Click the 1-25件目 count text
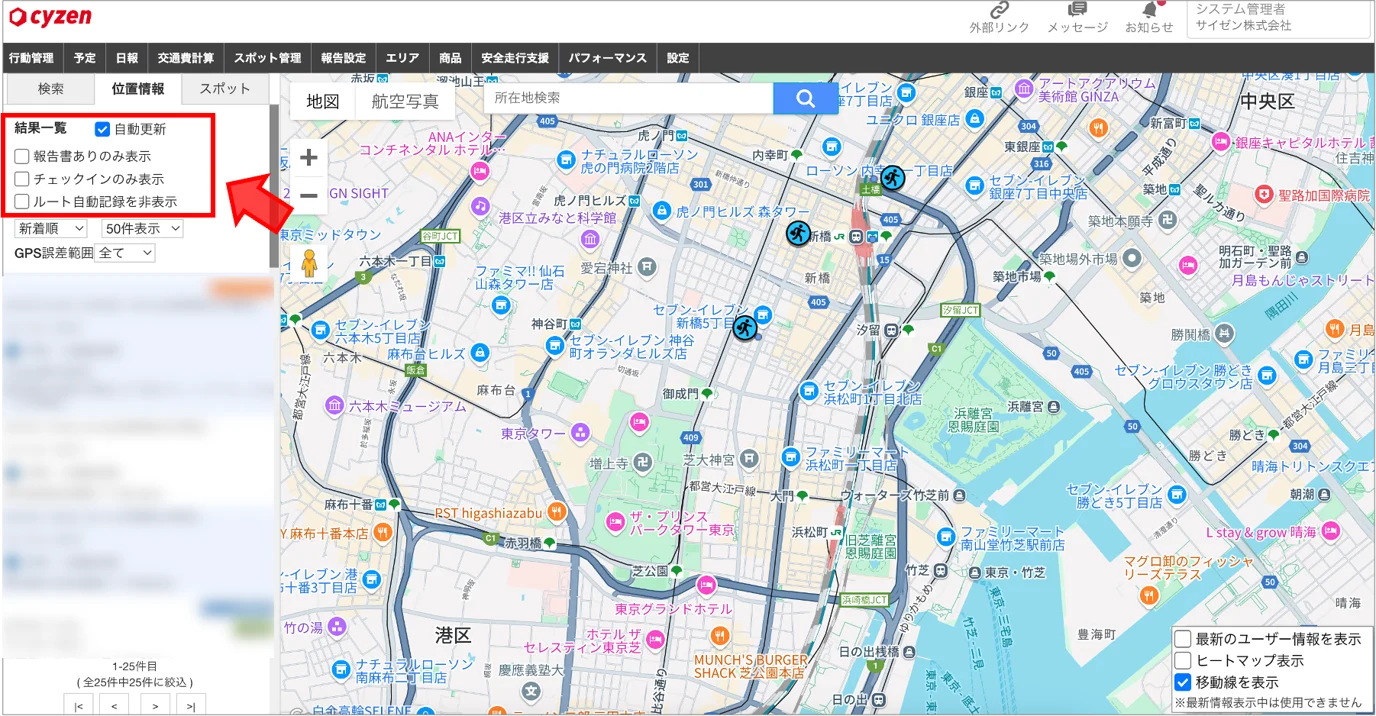 tap(134, 666)
